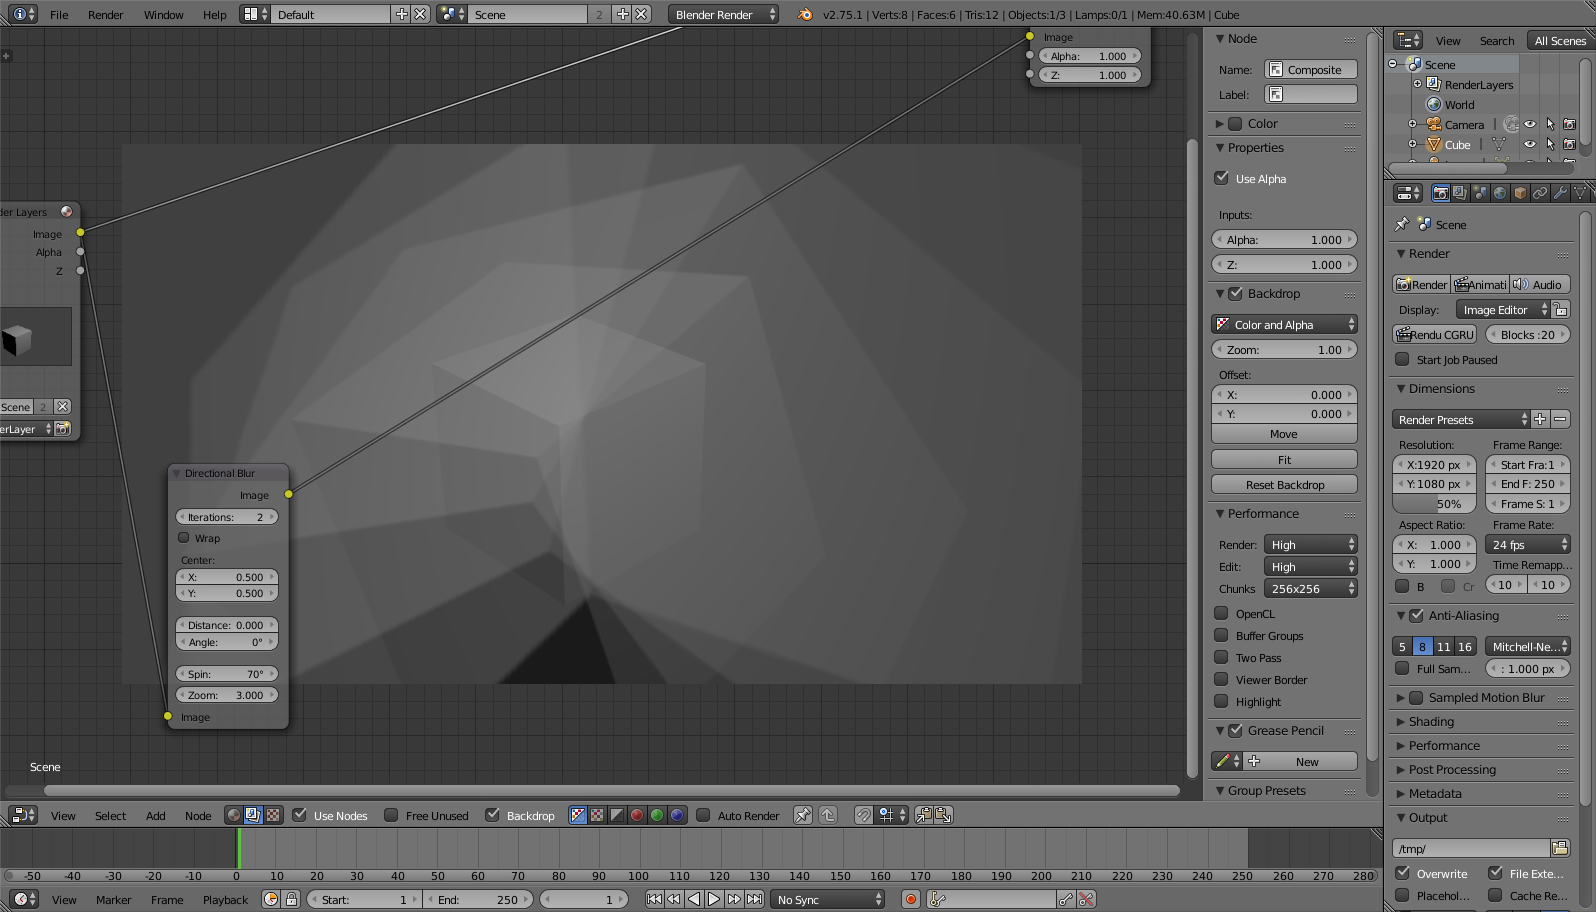The height and width of the screenshot is (912, 1596).
Task: Click the Move backdrop button
Action: (x=1284, y=433)
